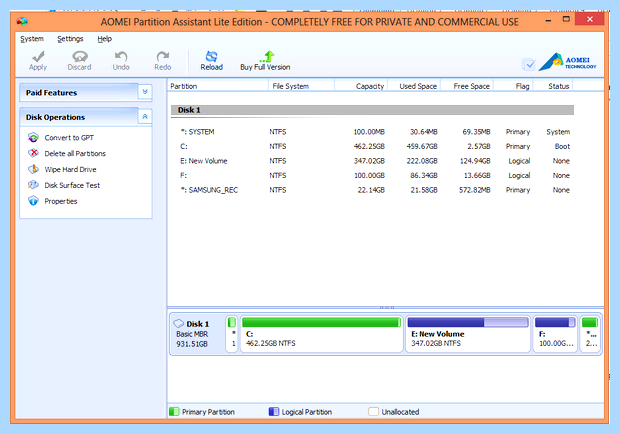Open the Help menu
620x434 pixels.
(104, 39)
